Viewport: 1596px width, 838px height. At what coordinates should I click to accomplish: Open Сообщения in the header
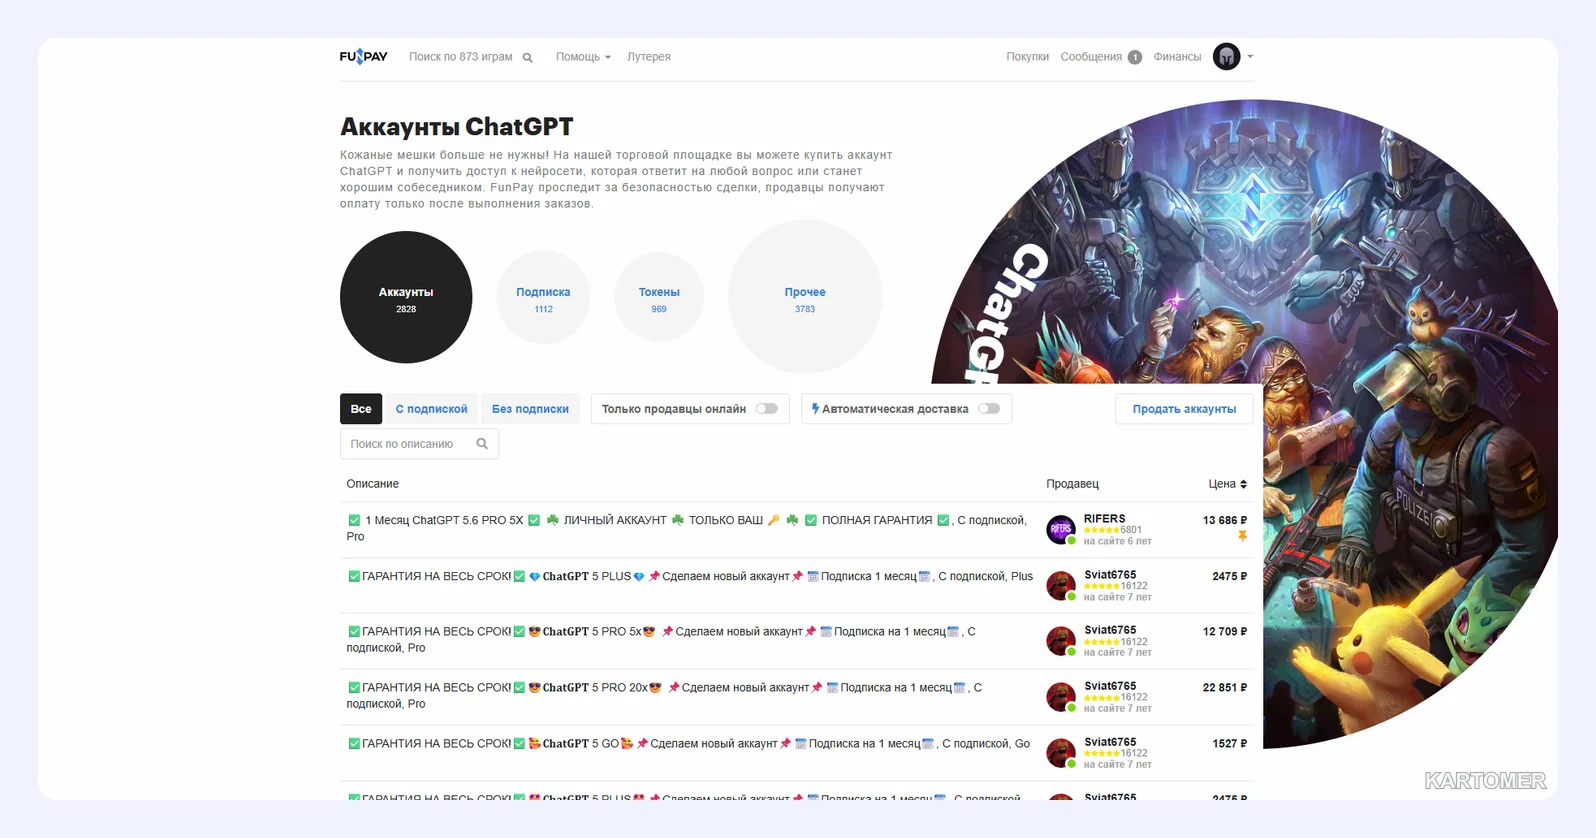click(1091, 57)
